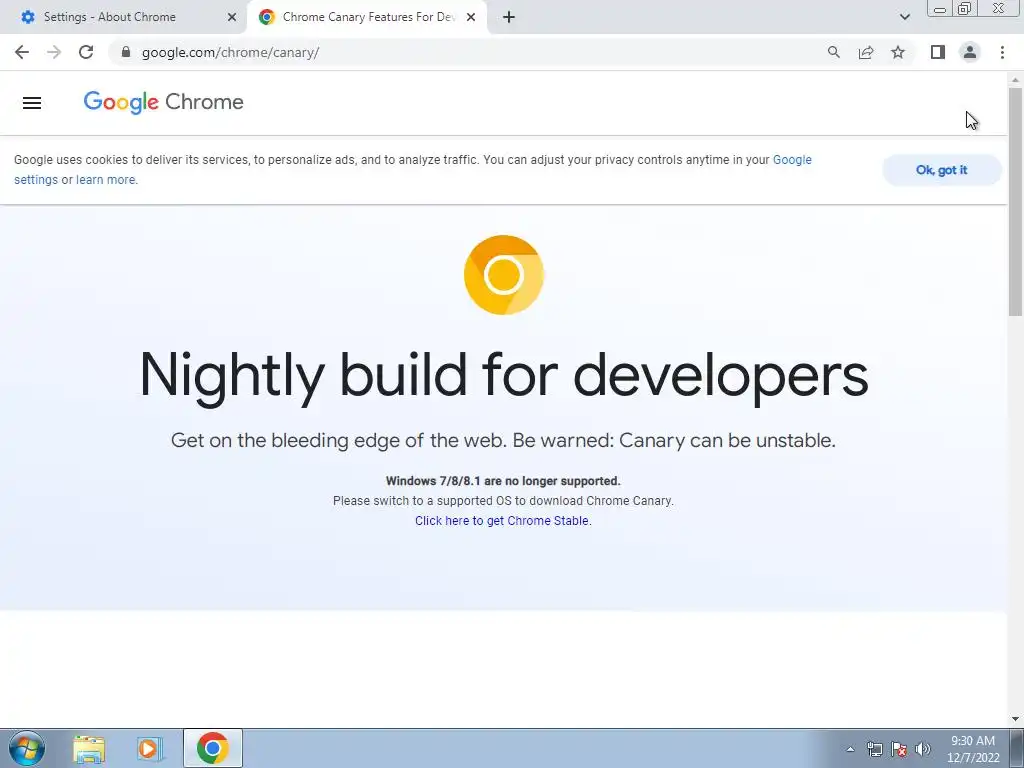Viewport: 1024px width, 768px height.
Task: Click the 'Nightly build for developers' heading
Action: [504, 376]
